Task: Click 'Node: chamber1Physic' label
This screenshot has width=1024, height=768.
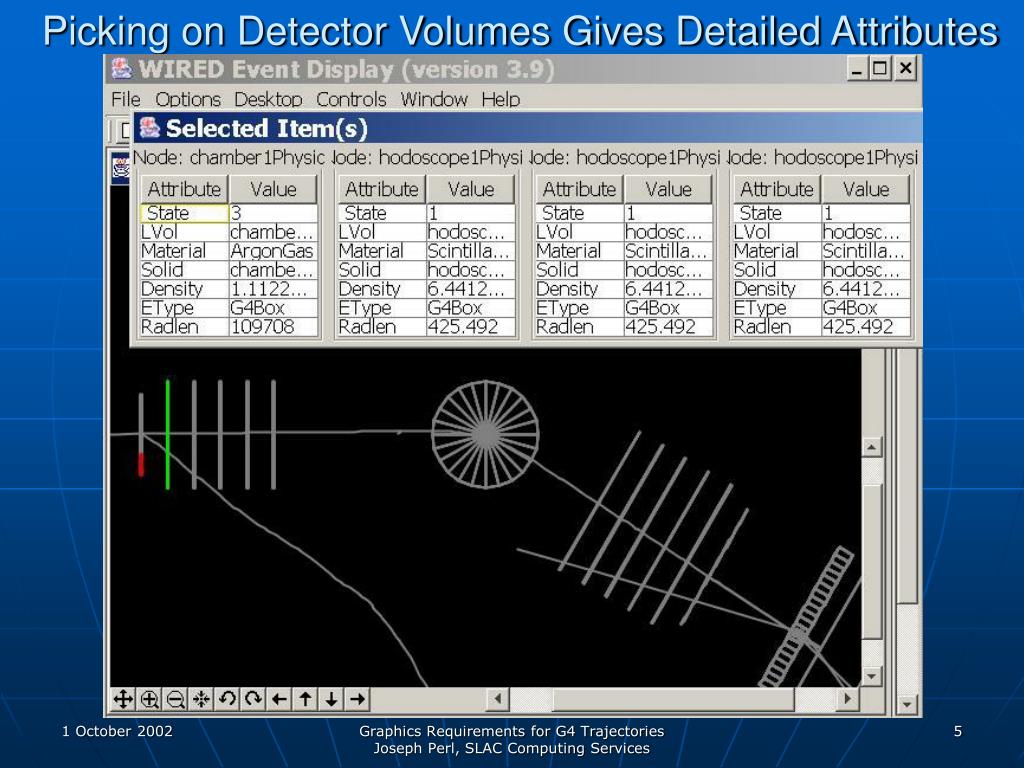Action: click(229, 157)
